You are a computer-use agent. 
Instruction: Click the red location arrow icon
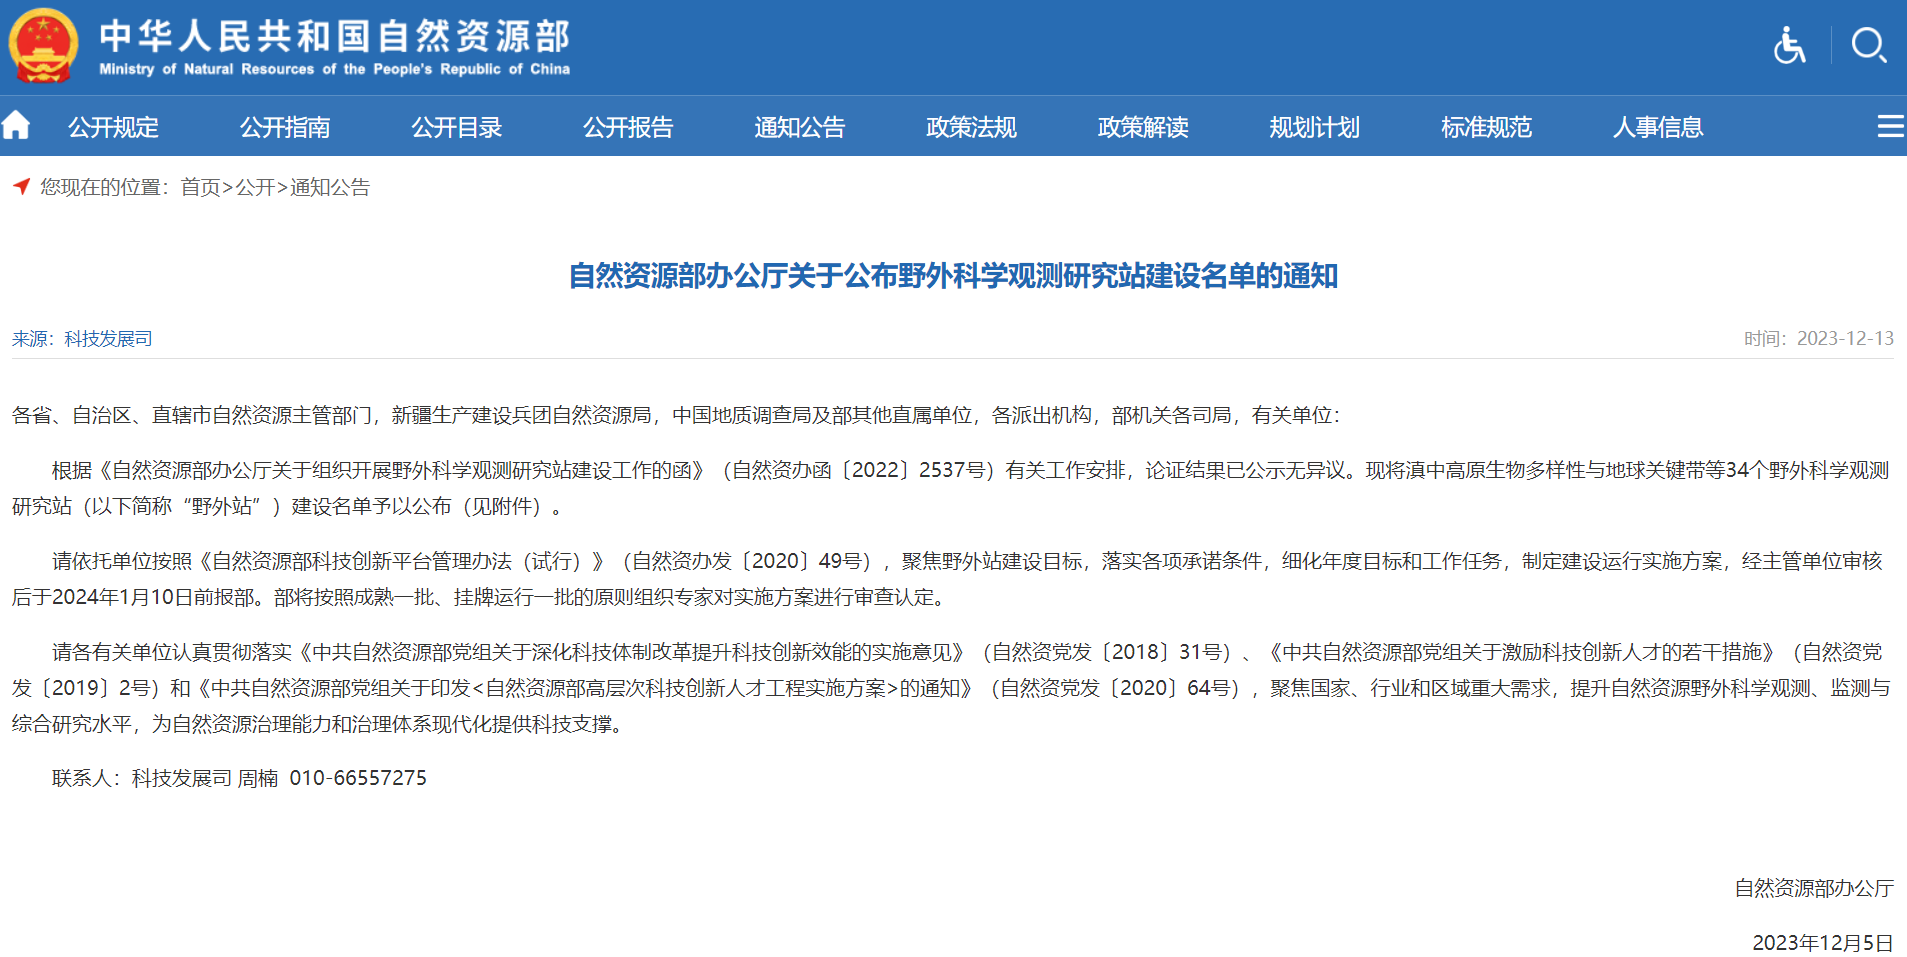pyautogui.click(x=21, y=186)
